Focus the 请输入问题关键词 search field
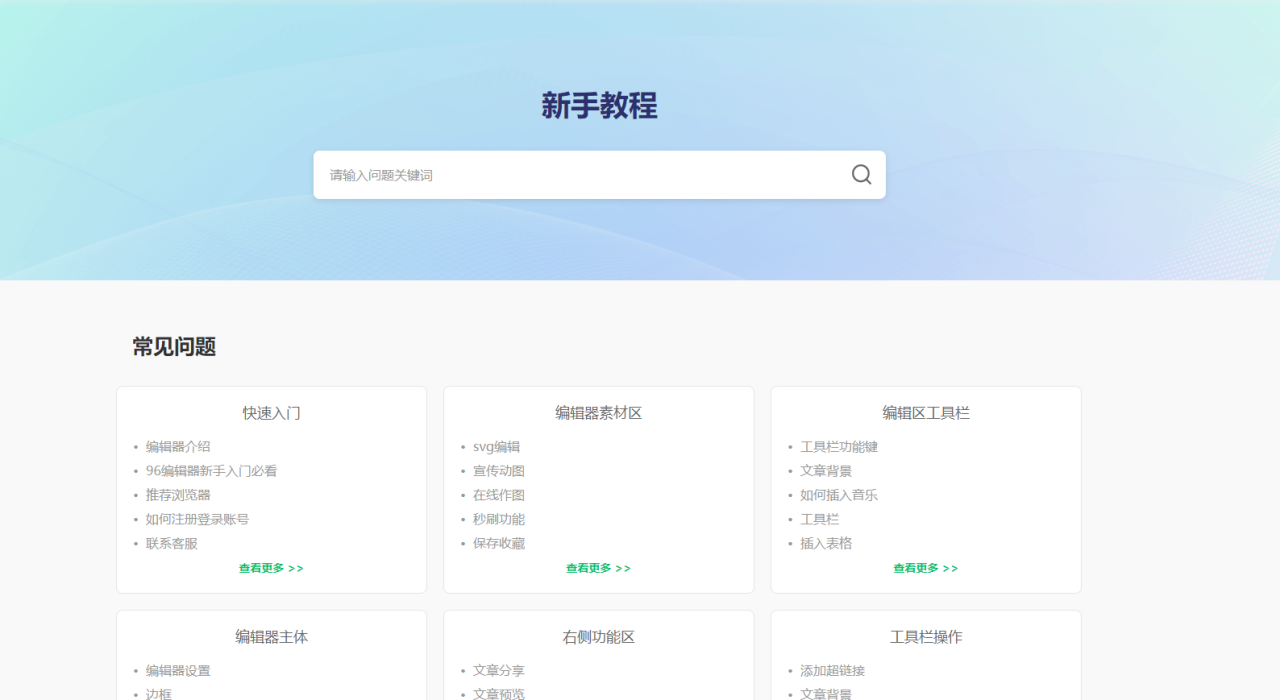 tap(580, 175)
